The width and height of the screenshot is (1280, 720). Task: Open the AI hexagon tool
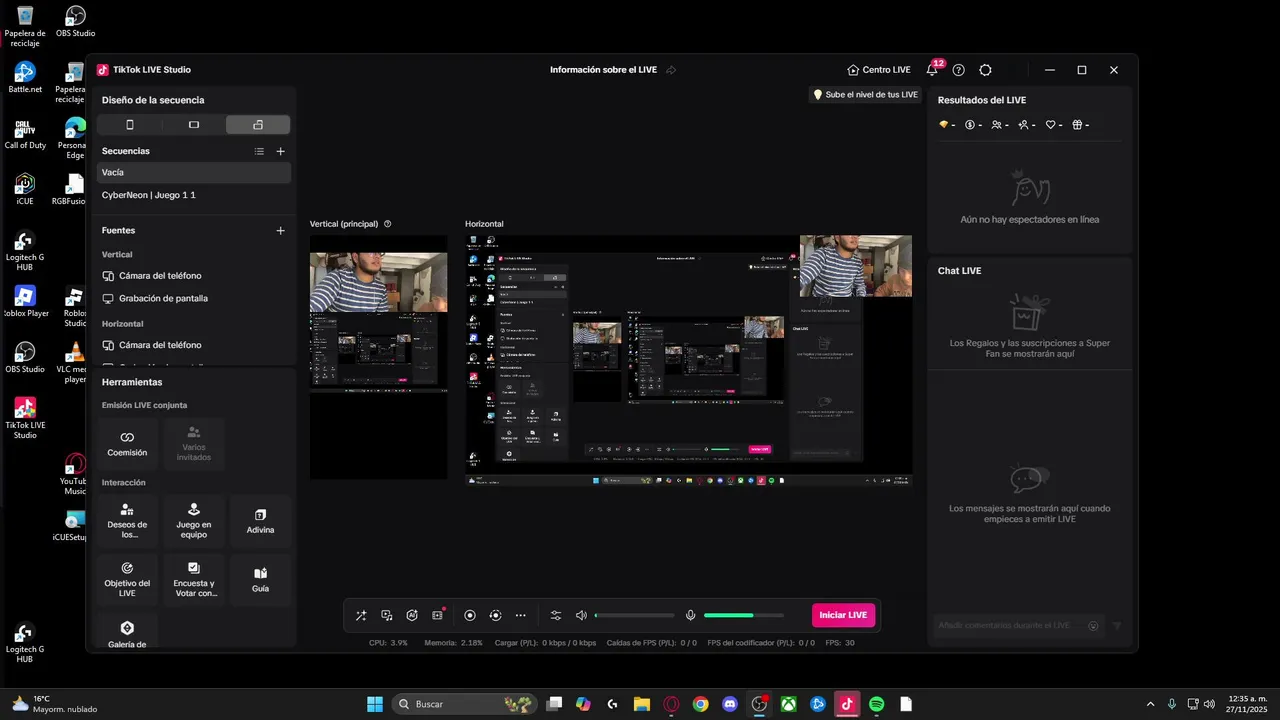point(412,615)
